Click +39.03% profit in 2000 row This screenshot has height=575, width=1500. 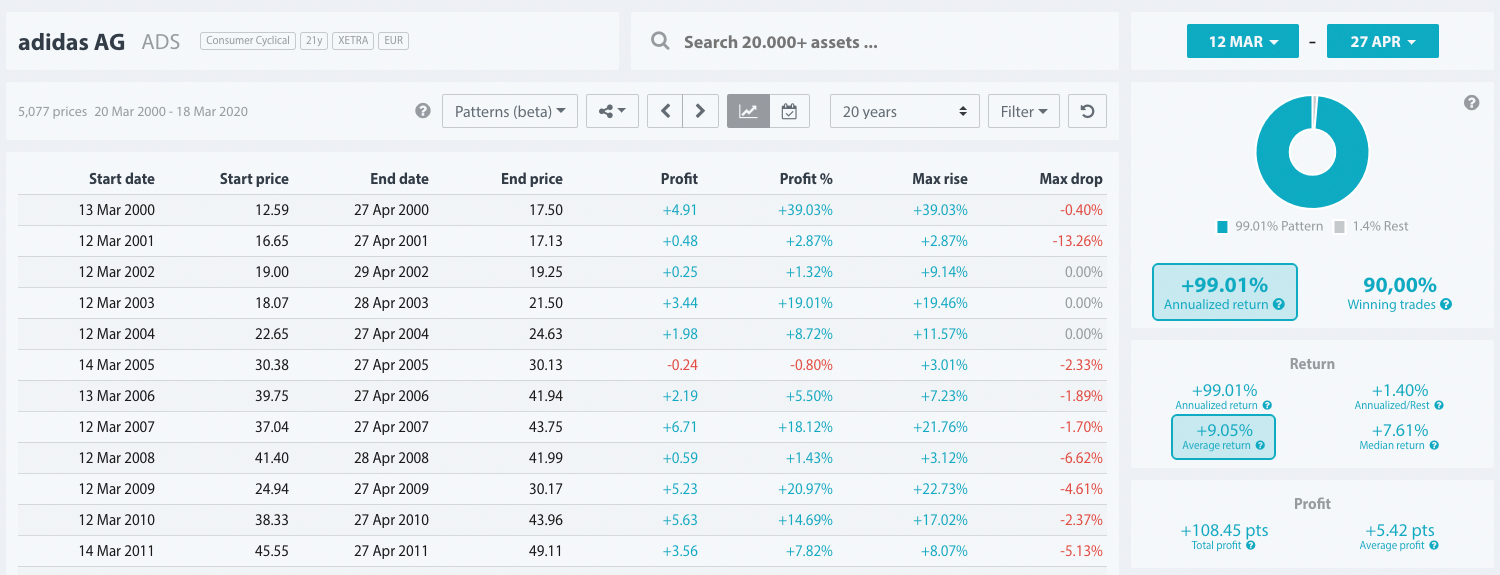point(806,210)
